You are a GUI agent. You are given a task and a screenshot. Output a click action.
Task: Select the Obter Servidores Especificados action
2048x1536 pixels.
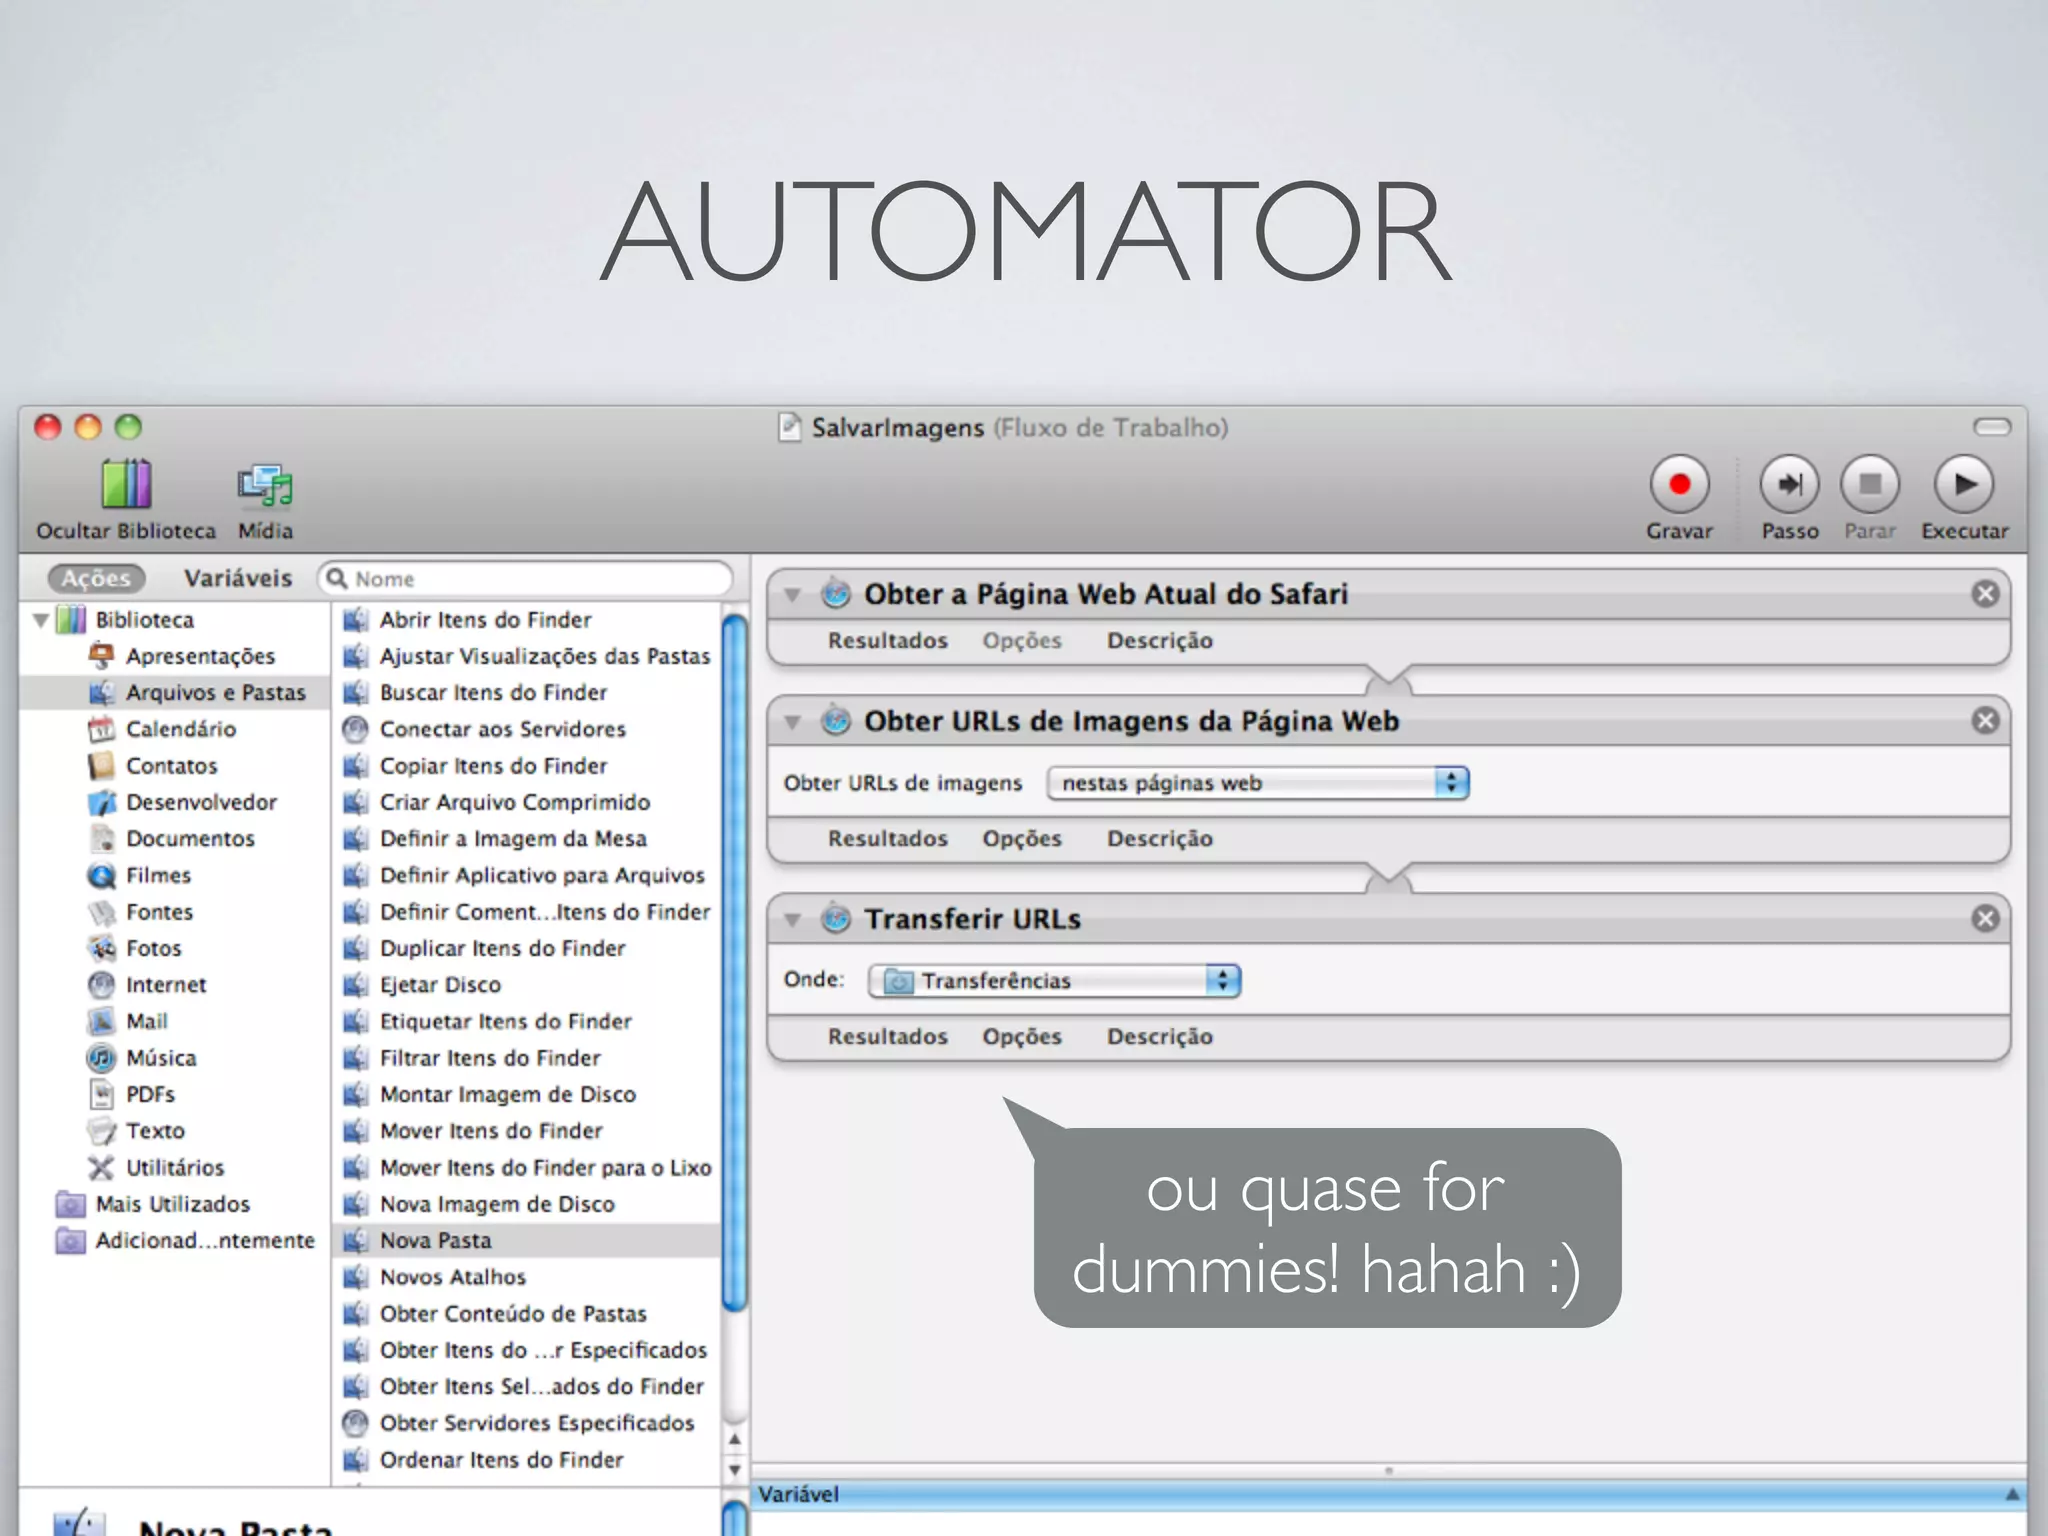518,1423
